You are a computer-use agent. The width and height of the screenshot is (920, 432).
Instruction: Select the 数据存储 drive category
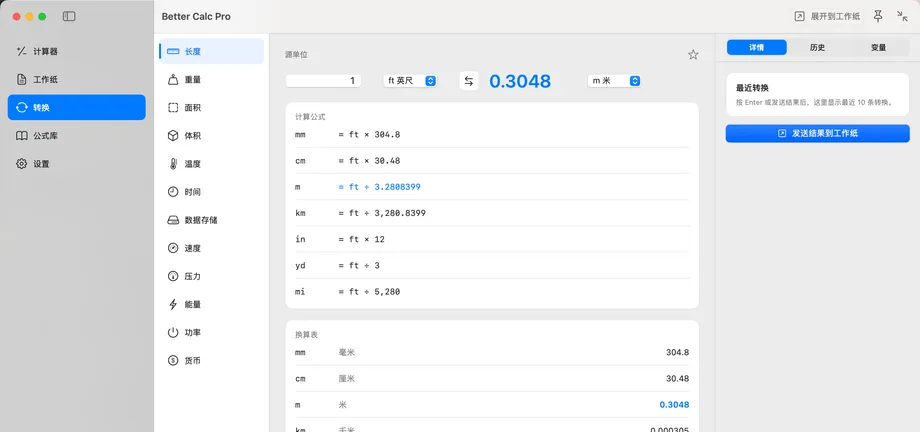tap(211, 220)
